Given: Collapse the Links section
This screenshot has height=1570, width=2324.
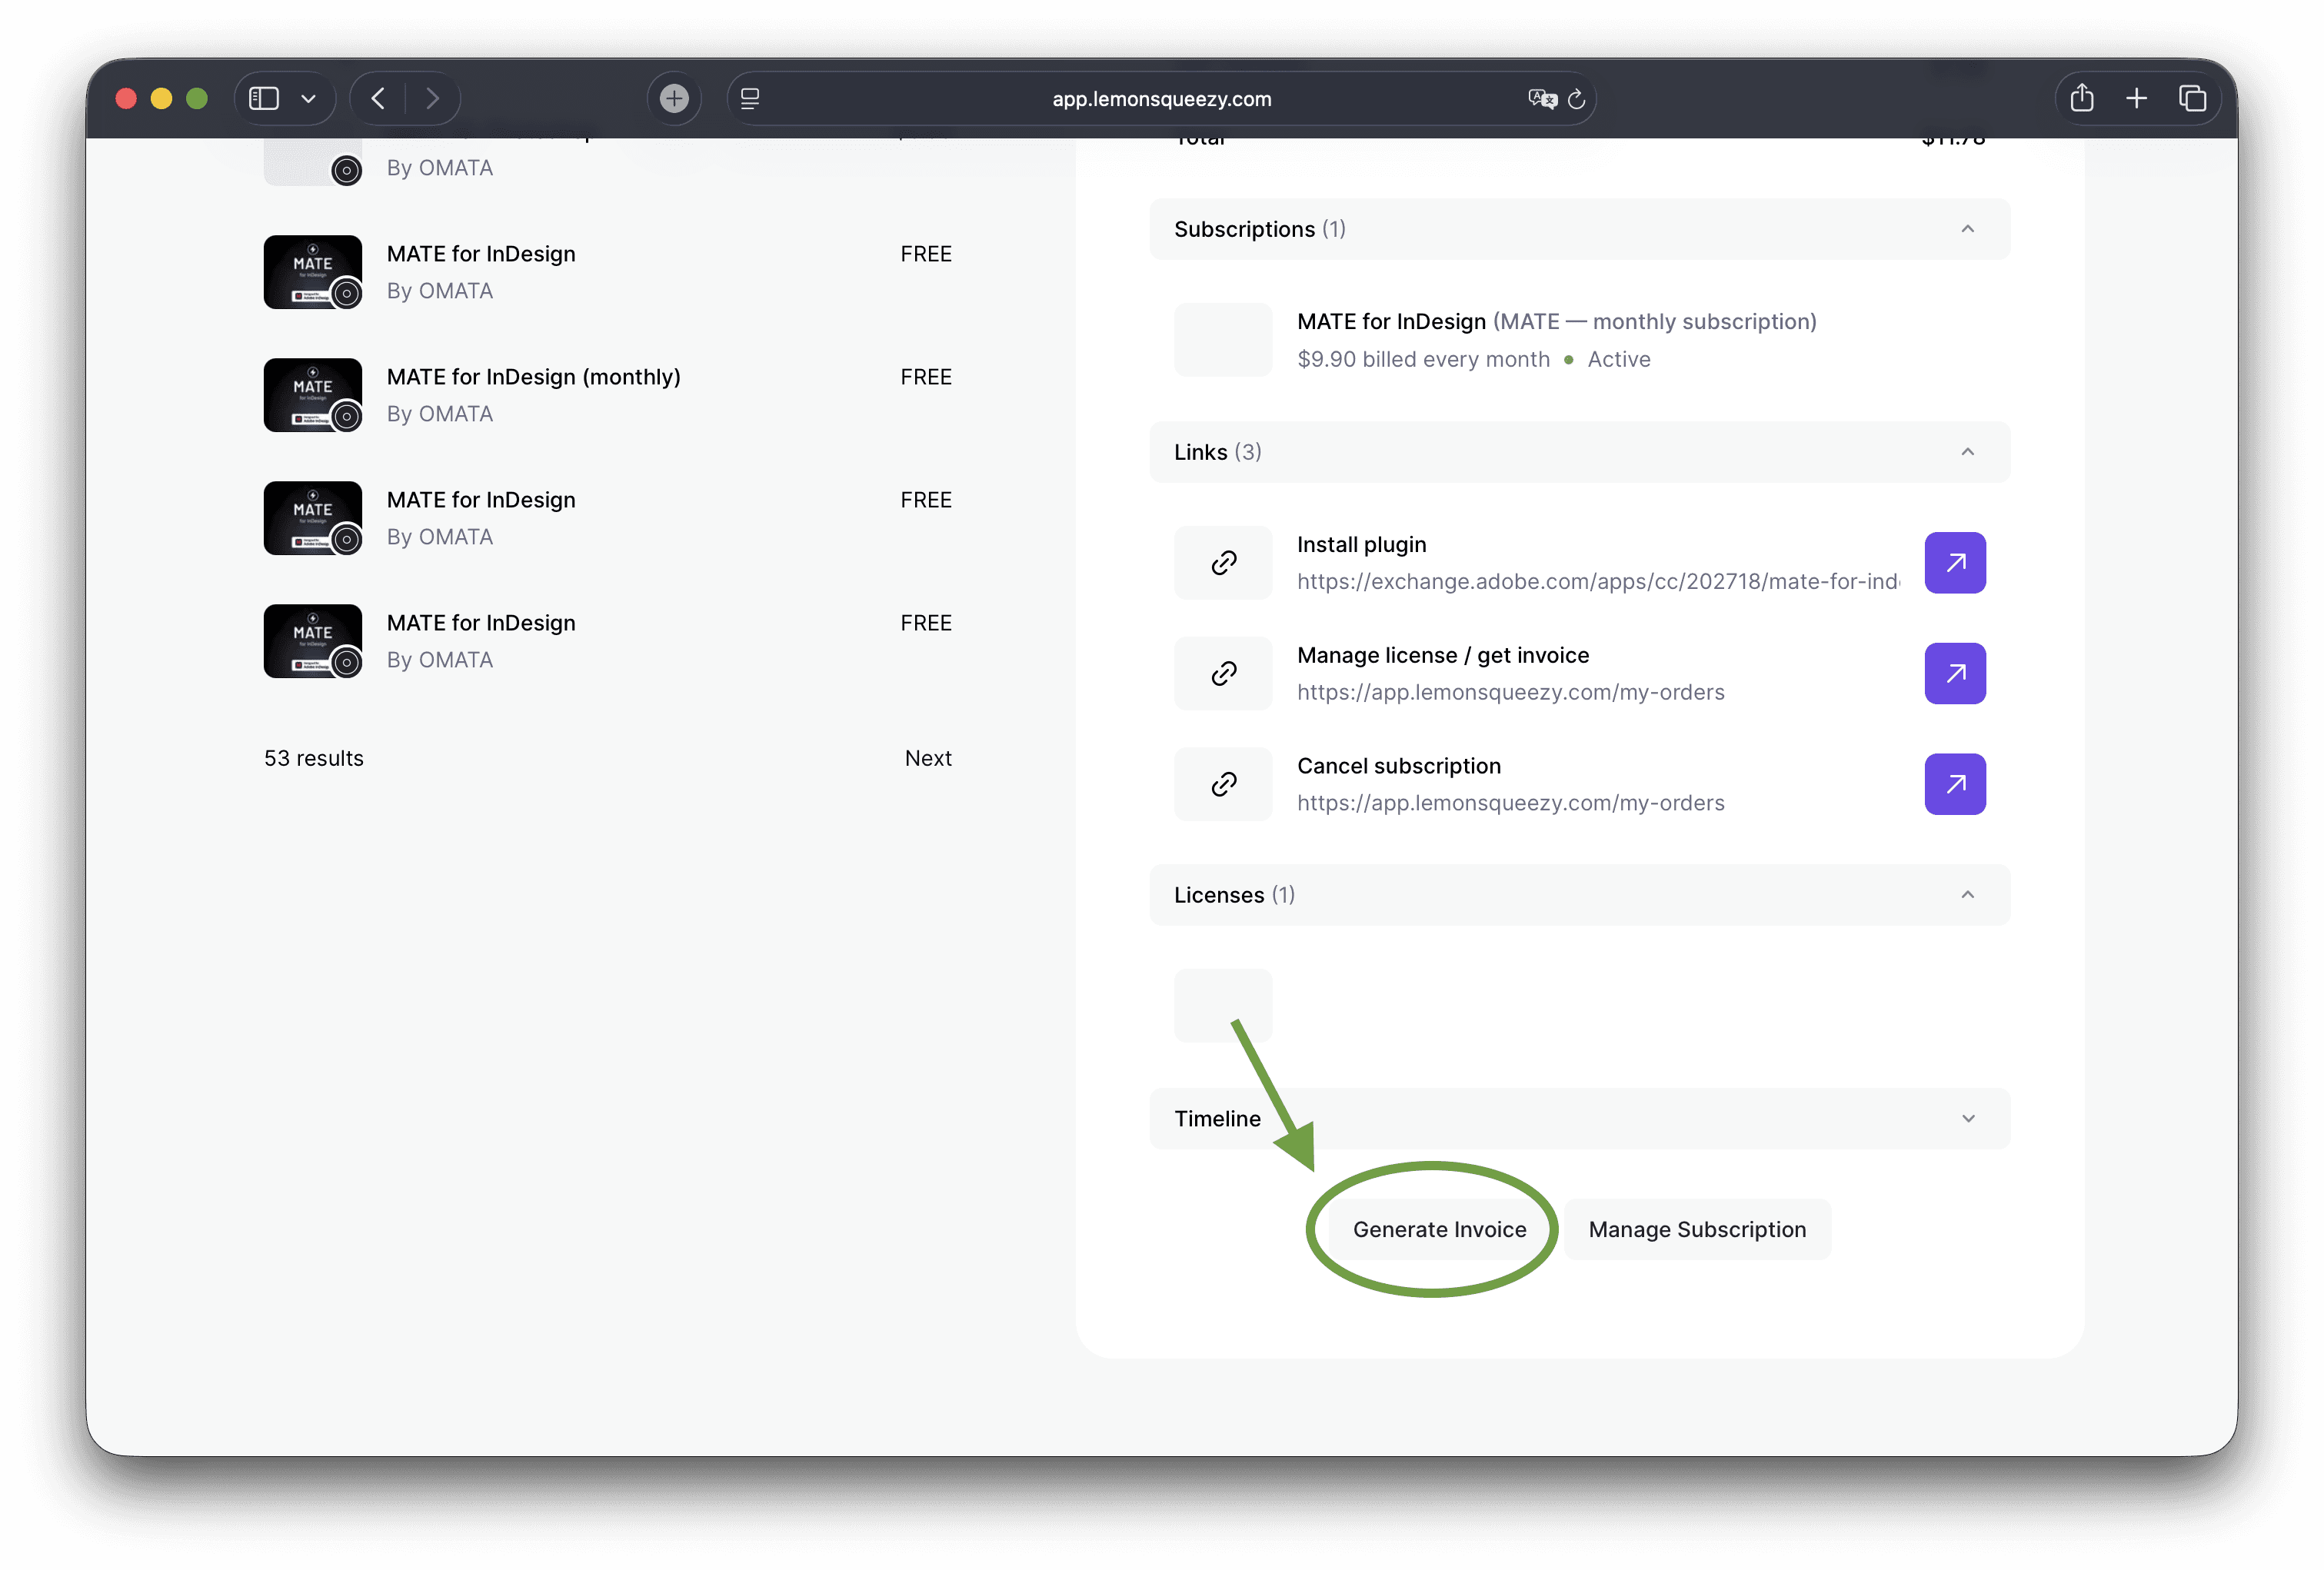Looking at the screenshot, I should [x=1967, y=452].
